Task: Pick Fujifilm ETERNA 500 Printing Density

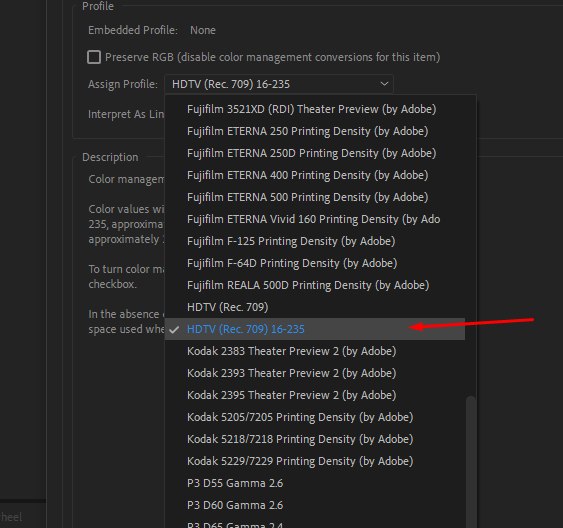Action: (315, 197)
